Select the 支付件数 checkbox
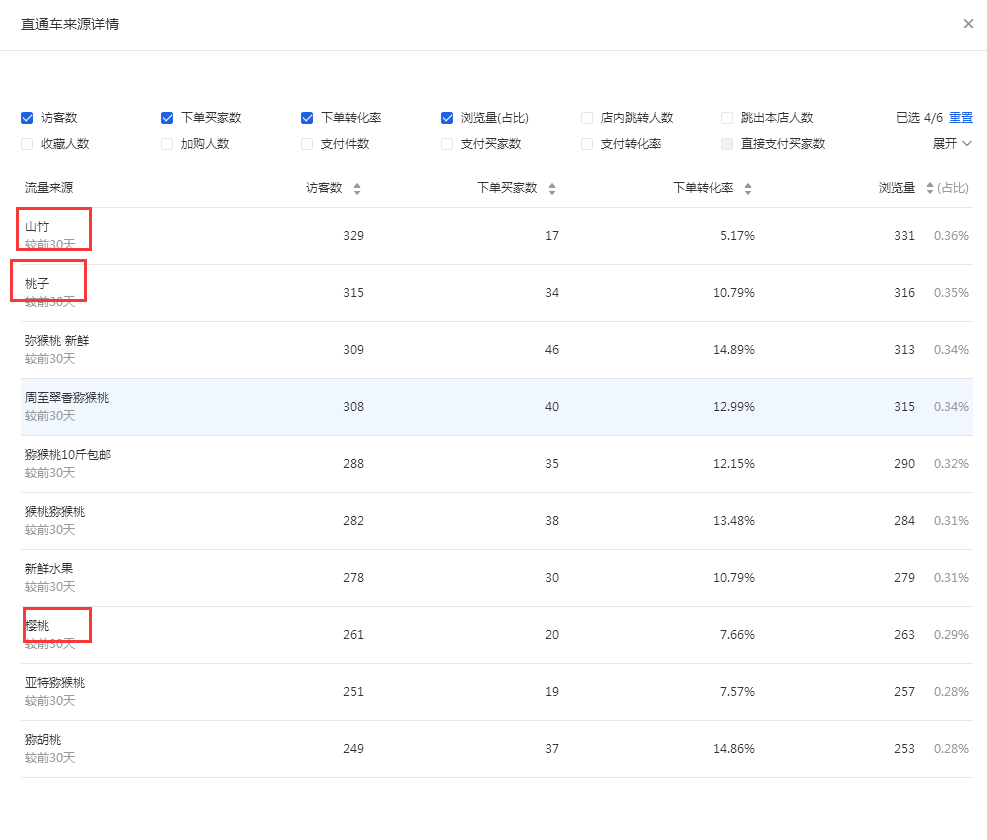The height and width of the screenshot is (840, 987). point(307,144)
